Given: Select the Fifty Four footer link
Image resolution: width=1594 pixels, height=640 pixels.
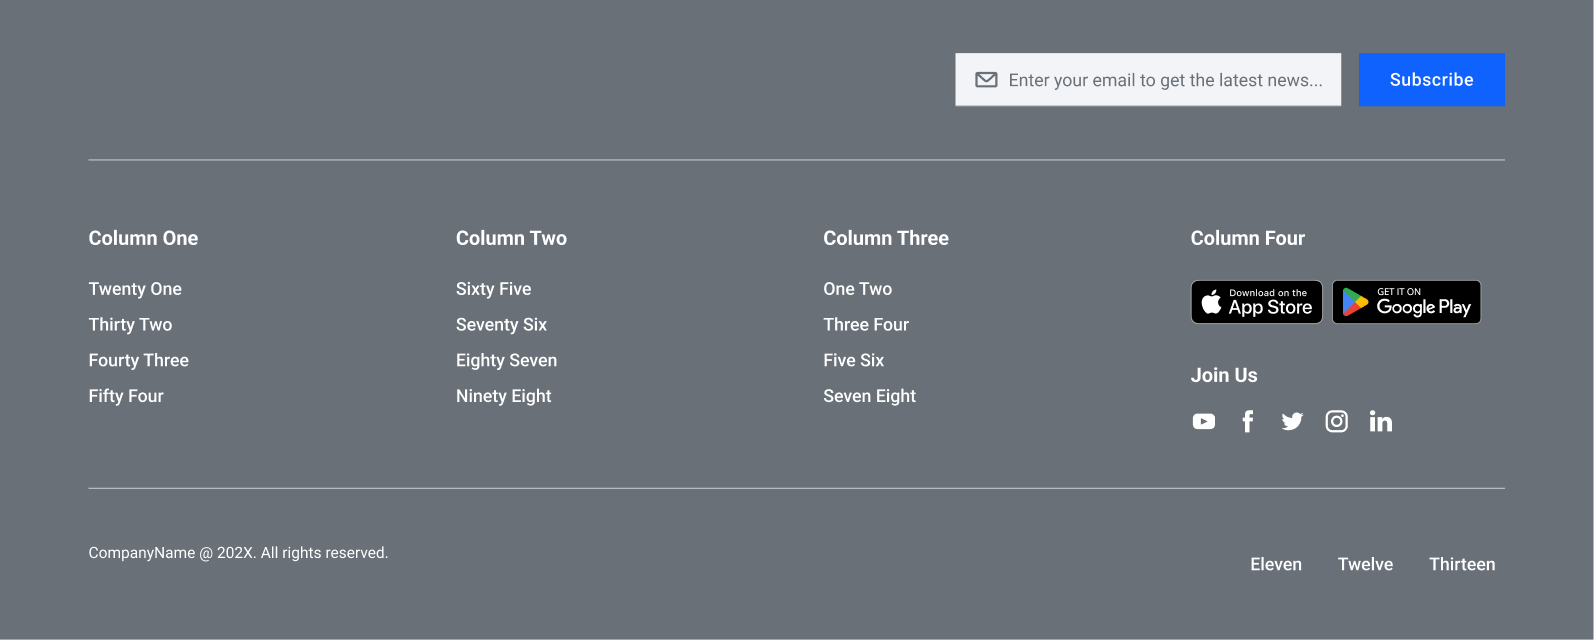Looking at the screenshot, I should [x=126, y=396].
